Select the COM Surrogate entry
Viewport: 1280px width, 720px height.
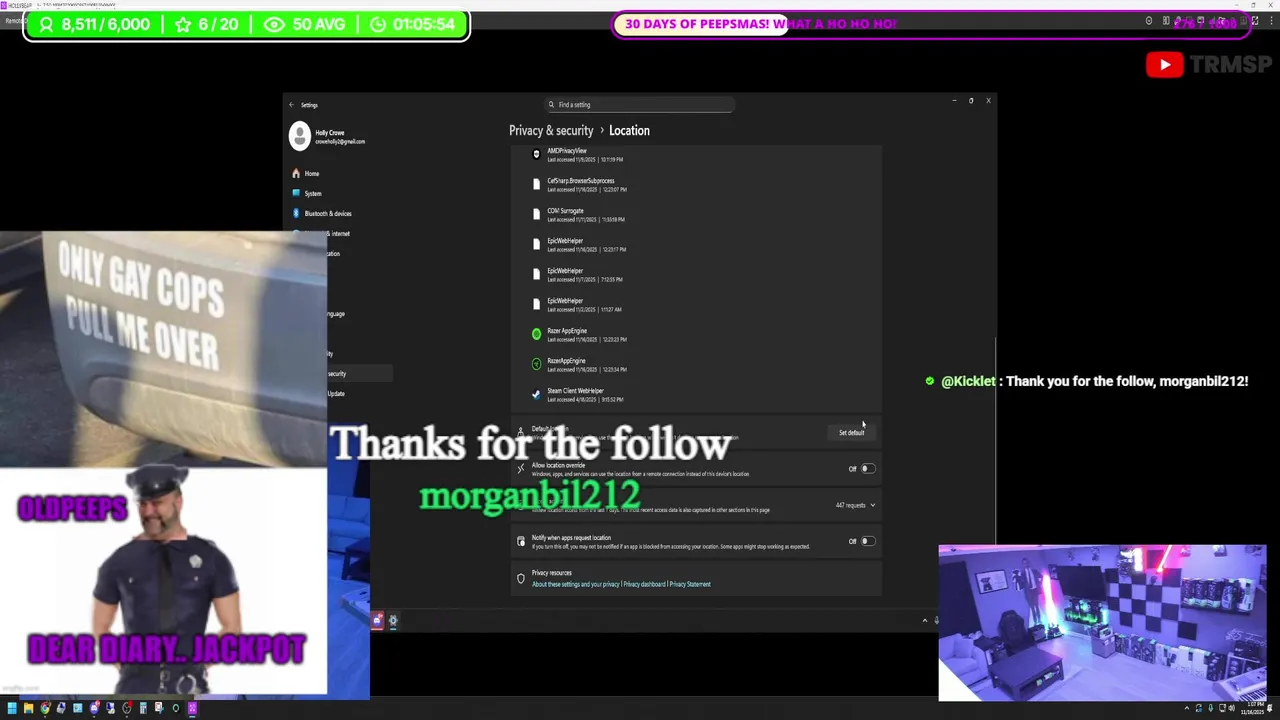[695, 214]
